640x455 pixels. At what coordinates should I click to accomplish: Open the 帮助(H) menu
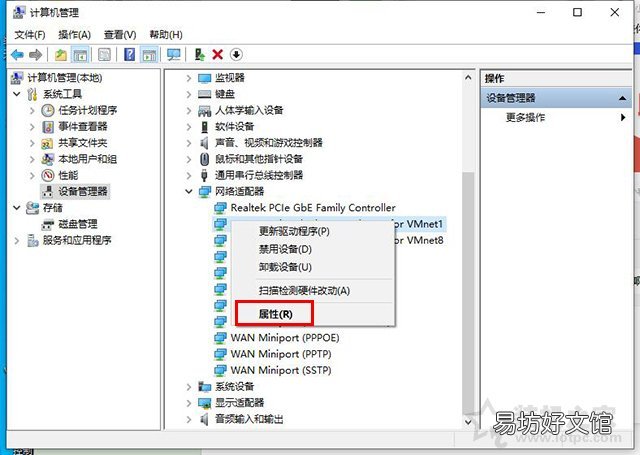(166, 35)
